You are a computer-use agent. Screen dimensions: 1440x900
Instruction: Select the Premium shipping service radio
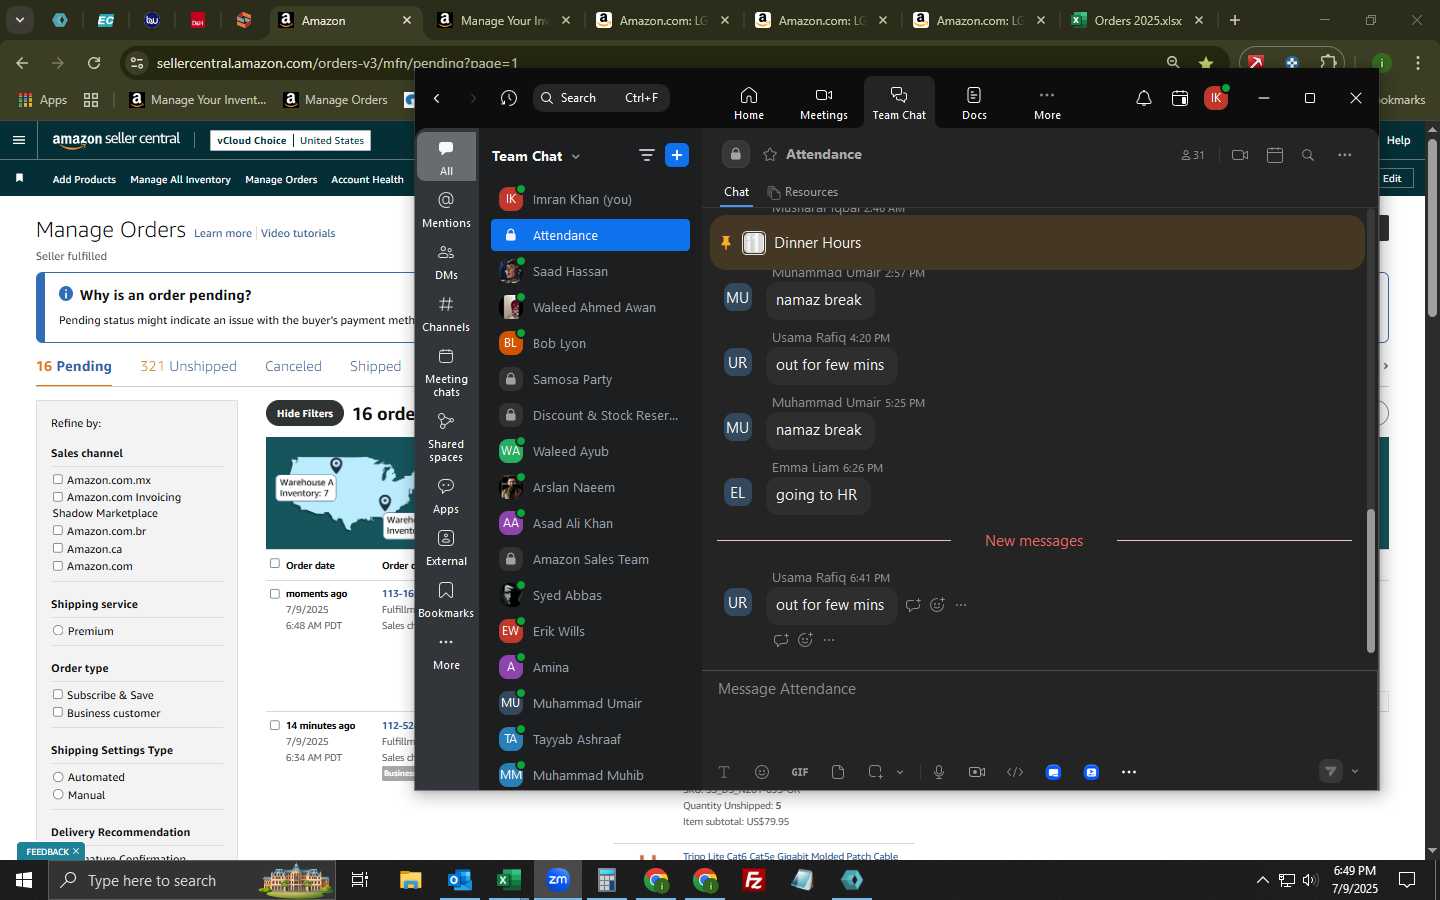(x=58, y=631)
